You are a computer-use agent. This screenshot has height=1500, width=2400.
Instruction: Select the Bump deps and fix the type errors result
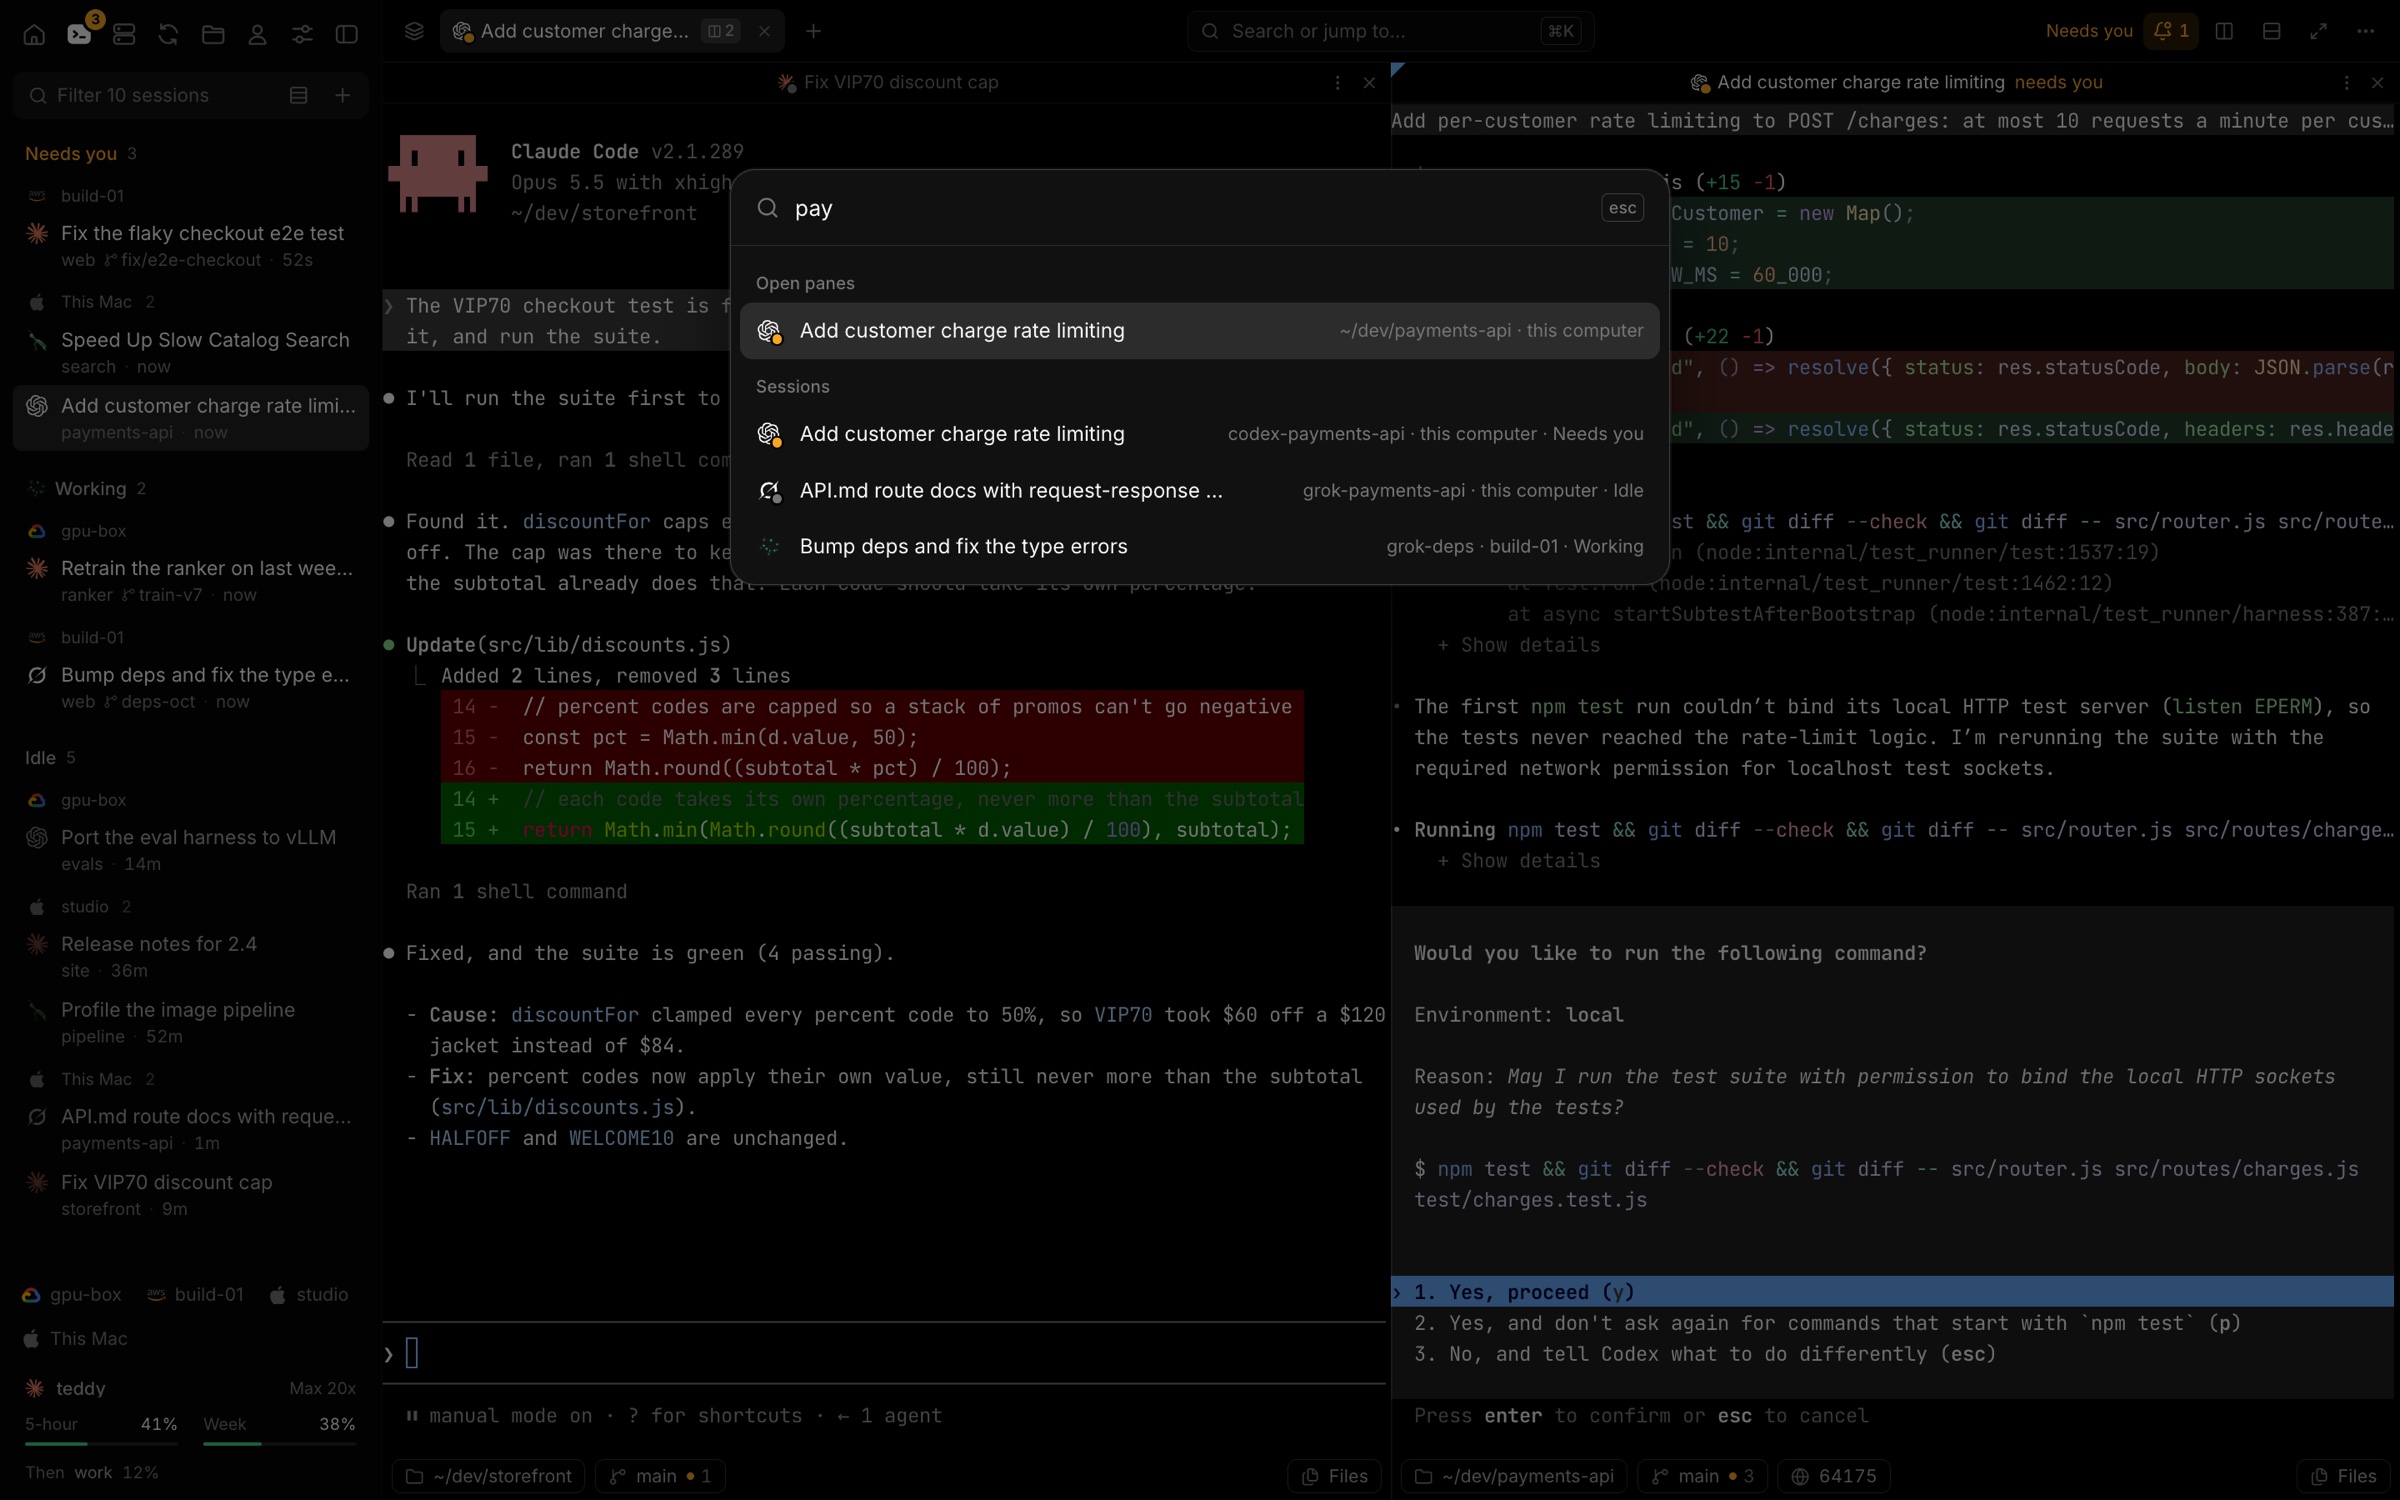coord(1199,546)
